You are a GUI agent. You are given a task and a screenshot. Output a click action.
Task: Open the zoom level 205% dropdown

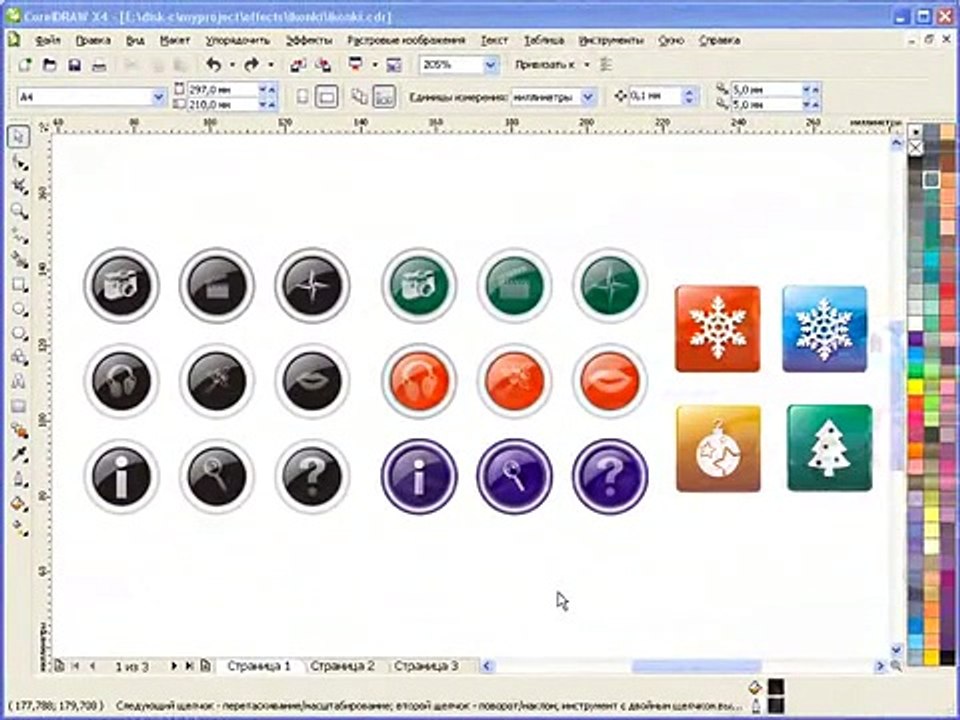coord(490,65)
